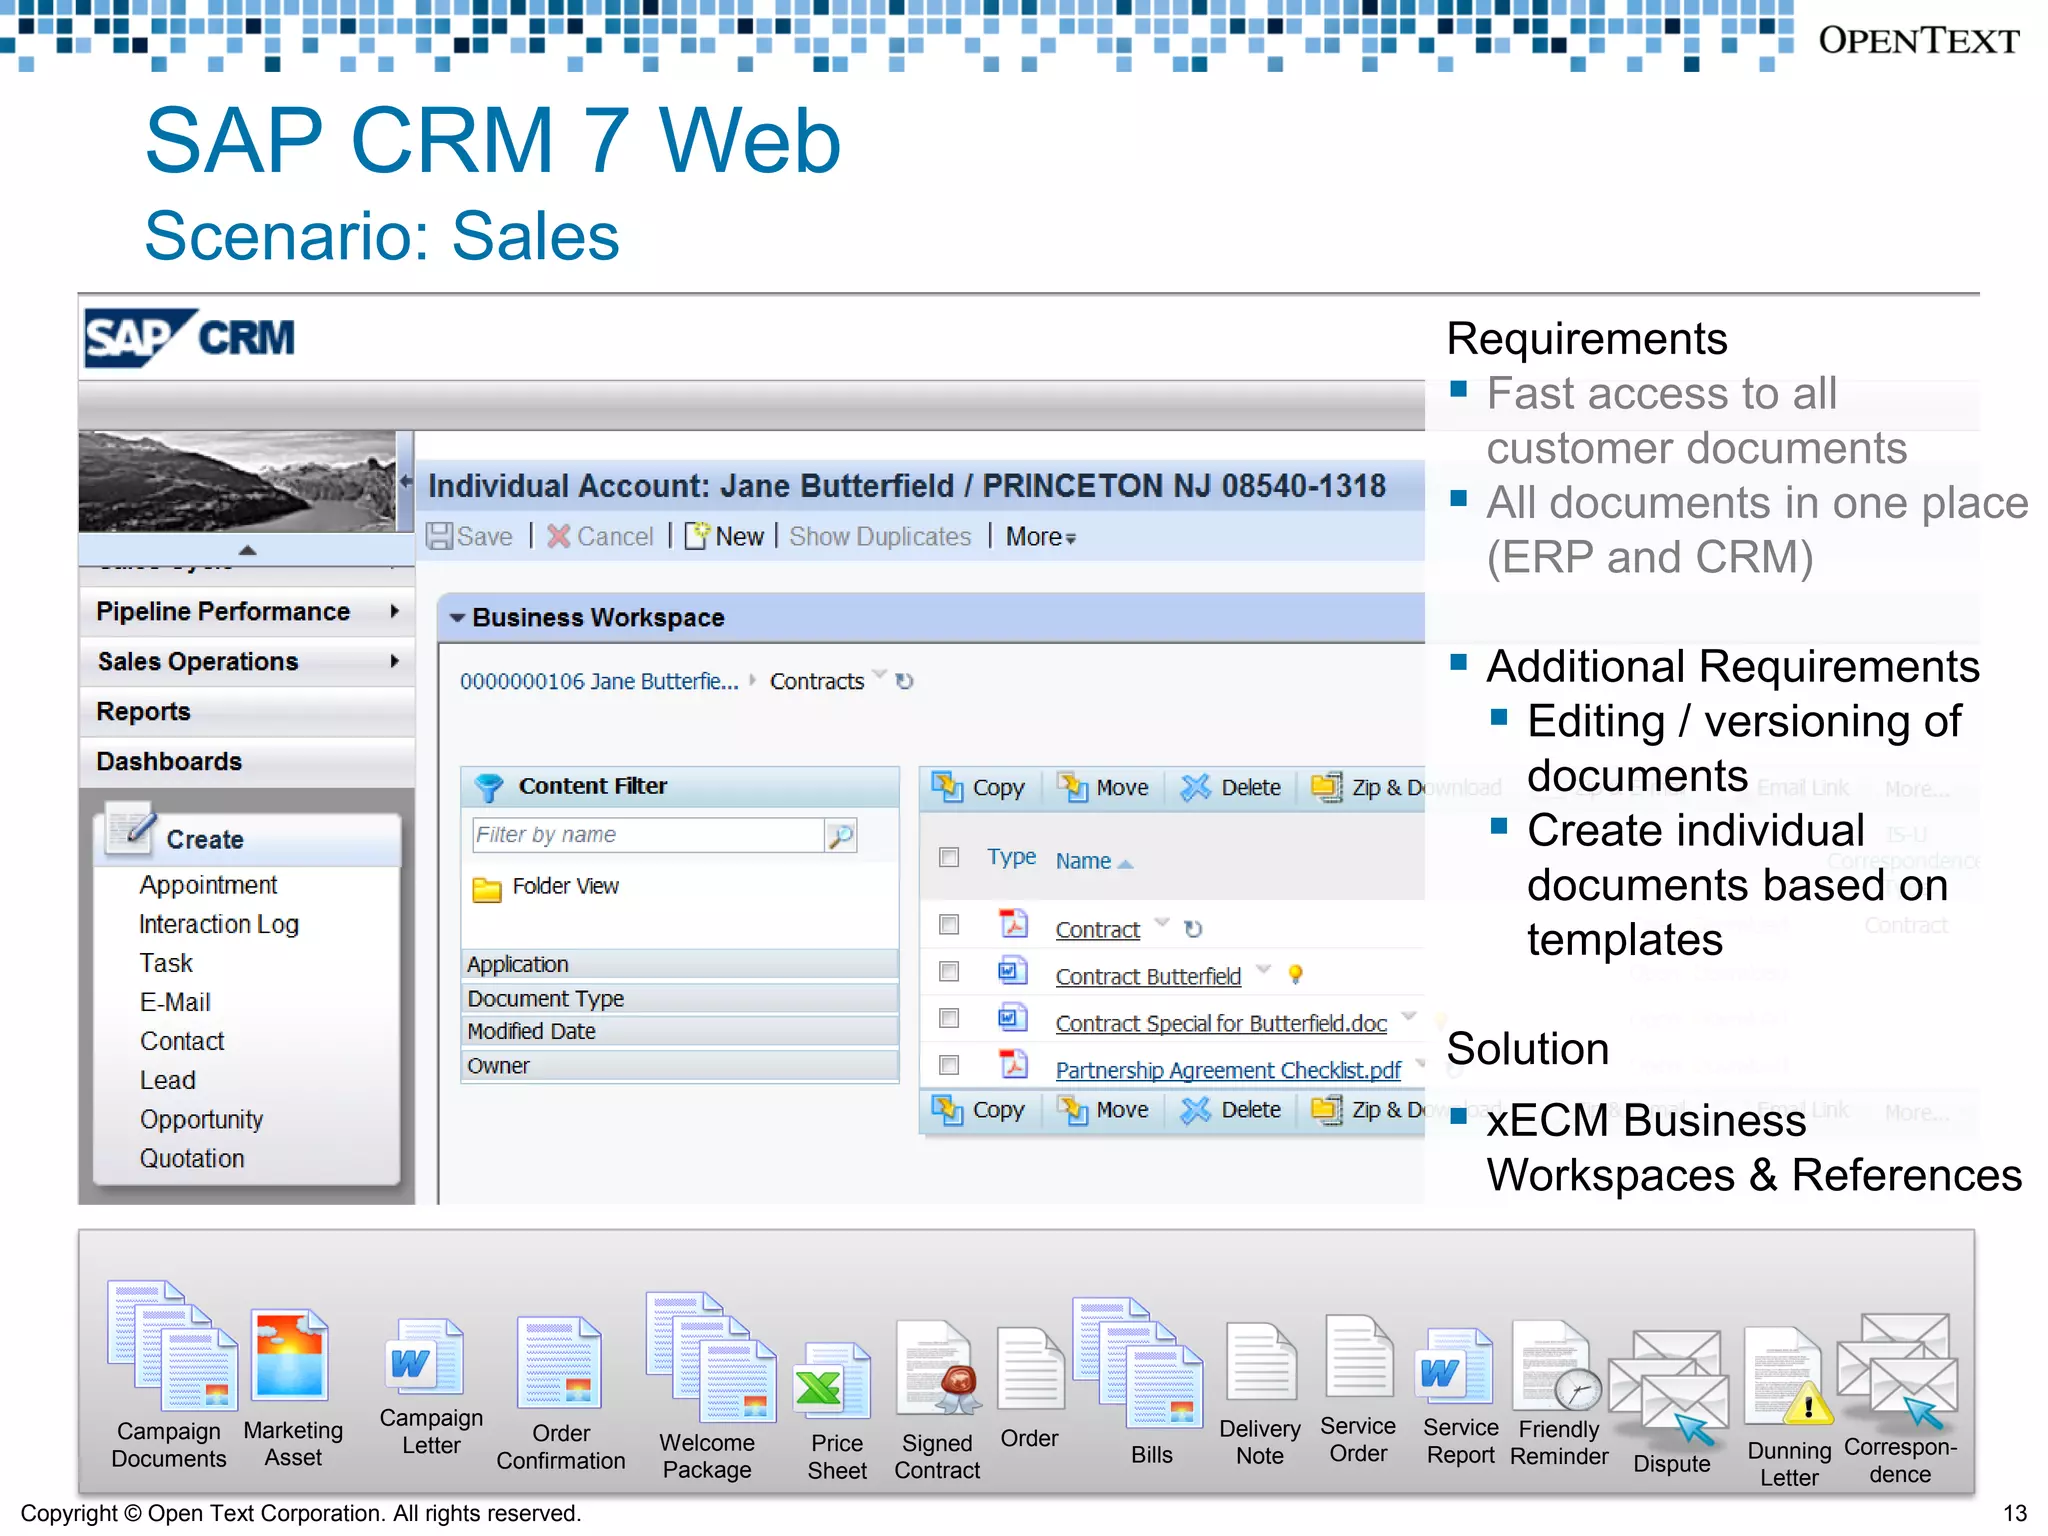Click the Friendly Reminder clock document icon
Viewport: 2048px width, 1536px height.
[1556, 1365]
